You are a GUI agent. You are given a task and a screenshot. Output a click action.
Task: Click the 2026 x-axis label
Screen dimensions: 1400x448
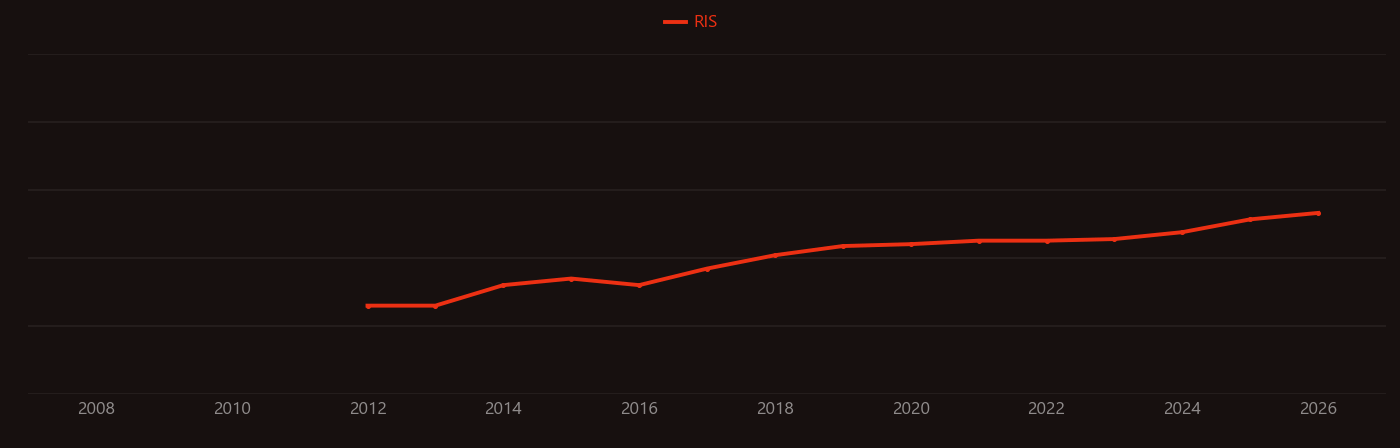point(1318,409)
